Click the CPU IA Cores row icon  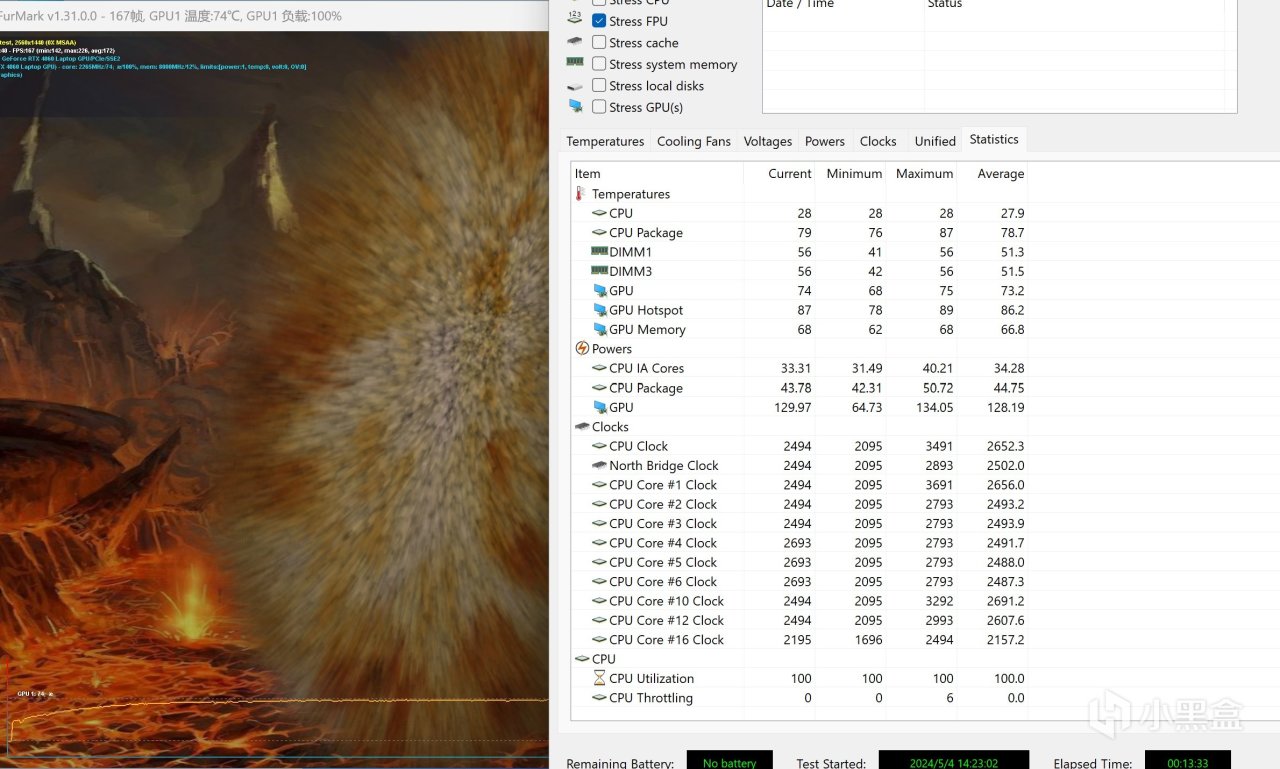[x=599, y=368]
